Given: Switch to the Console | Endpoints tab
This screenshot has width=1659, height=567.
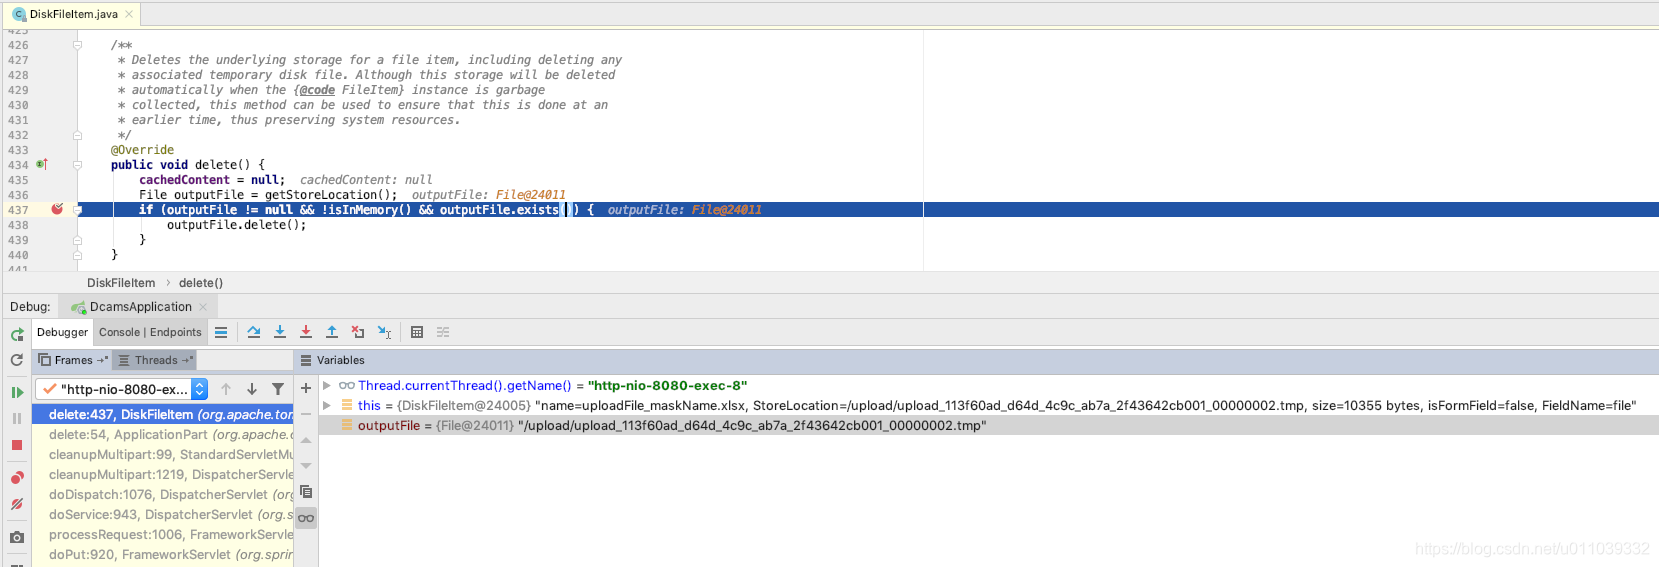Looking at the screenshot, I should [150, 332].
